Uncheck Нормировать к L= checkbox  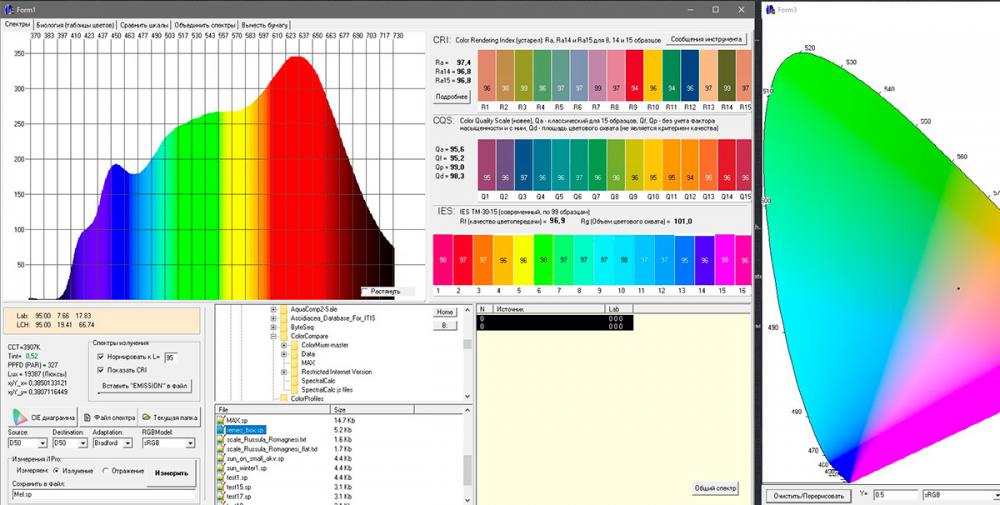point(100,358)
